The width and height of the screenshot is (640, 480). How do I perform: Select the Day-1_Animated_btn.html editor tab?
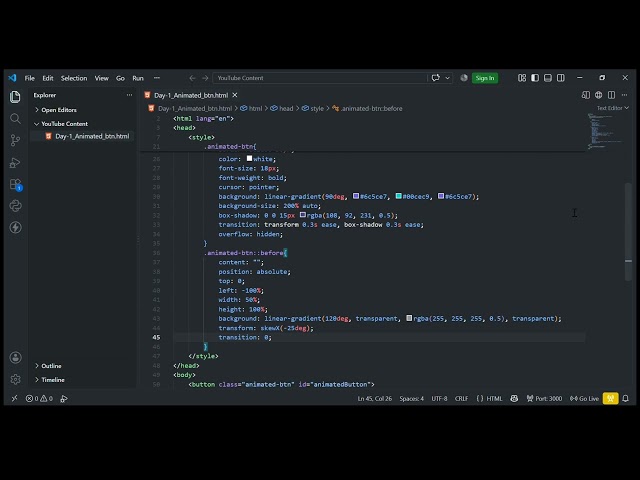point(191,95)
